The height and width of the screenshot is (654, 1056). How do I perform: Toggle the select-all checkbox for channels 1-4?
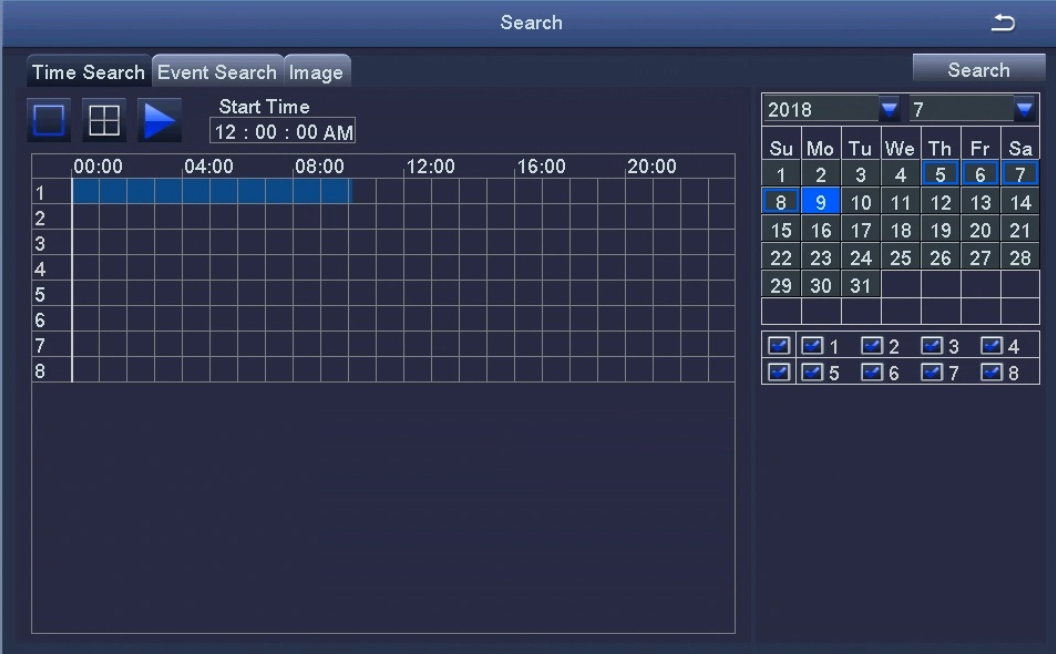(779, 346)
